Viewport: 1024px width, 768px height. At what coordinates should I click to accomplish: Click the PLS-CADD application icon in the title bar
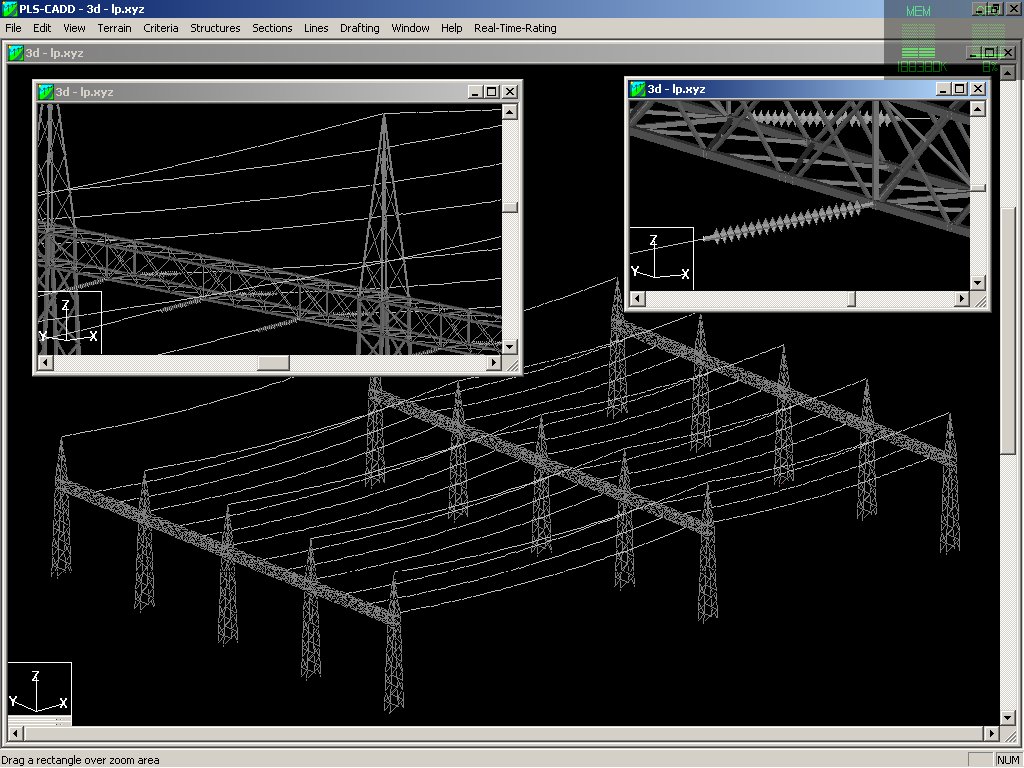9,9
